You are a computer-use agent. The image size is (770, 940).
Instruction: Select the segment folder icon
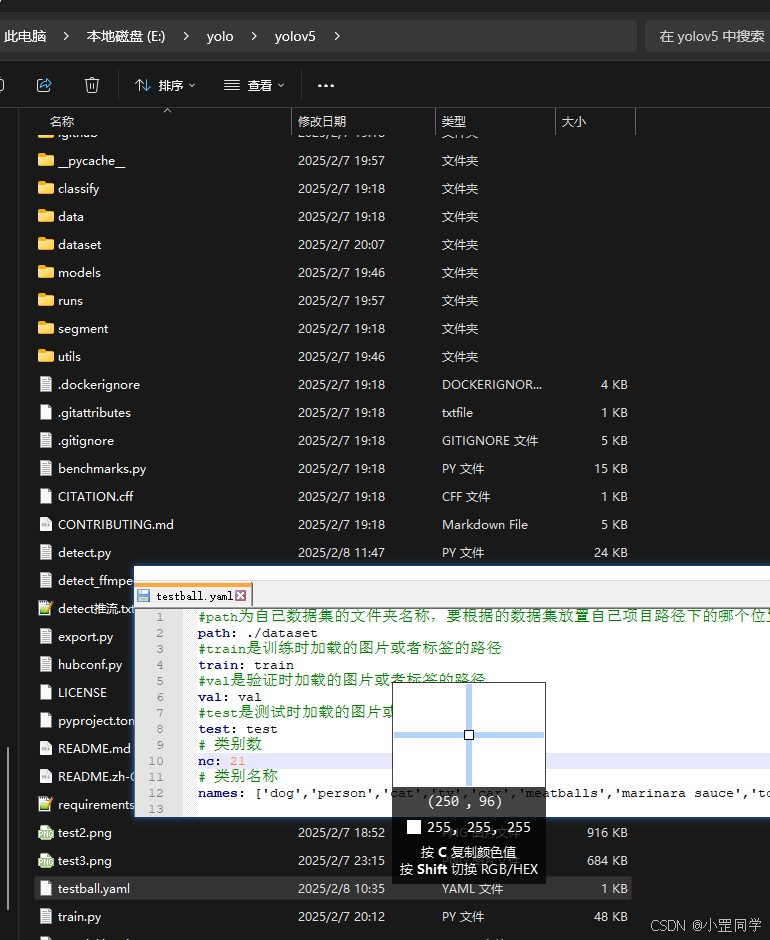pos(46,328)
